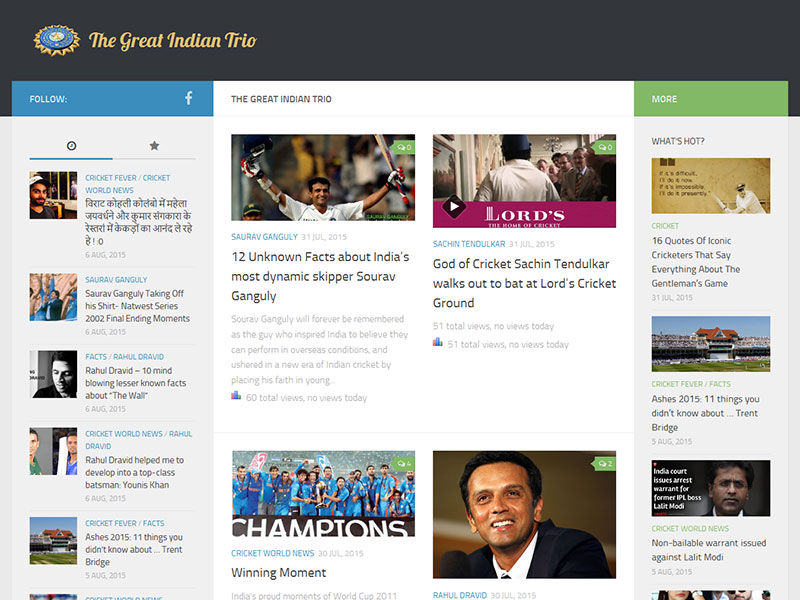Open Hindi Virat Kohli Colombo article title
The image size is (800, 600).
(139, 222)
